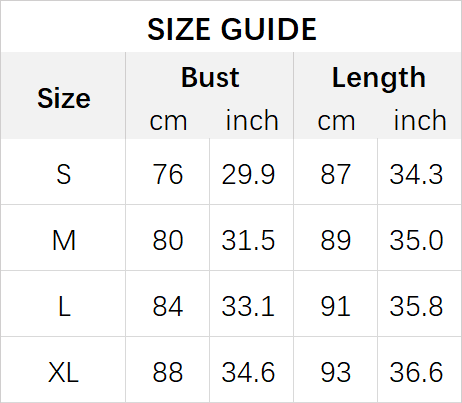Select the L size row label
The height and width of the screenshot is (403, 462).
click(x=64, y=306)
